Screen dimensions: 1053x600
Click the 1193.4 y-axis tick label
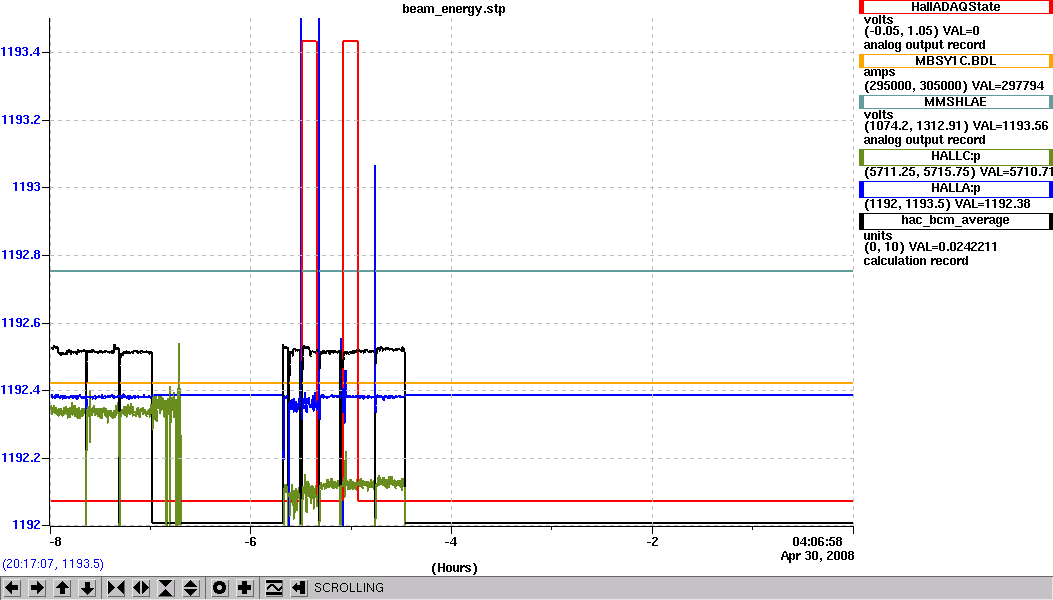(x=21, y=52)
